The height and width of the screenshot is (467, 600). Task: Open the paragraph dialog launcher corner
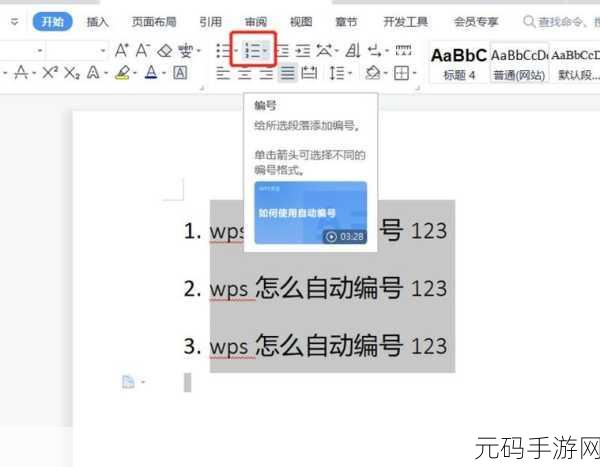pos(418,88)
